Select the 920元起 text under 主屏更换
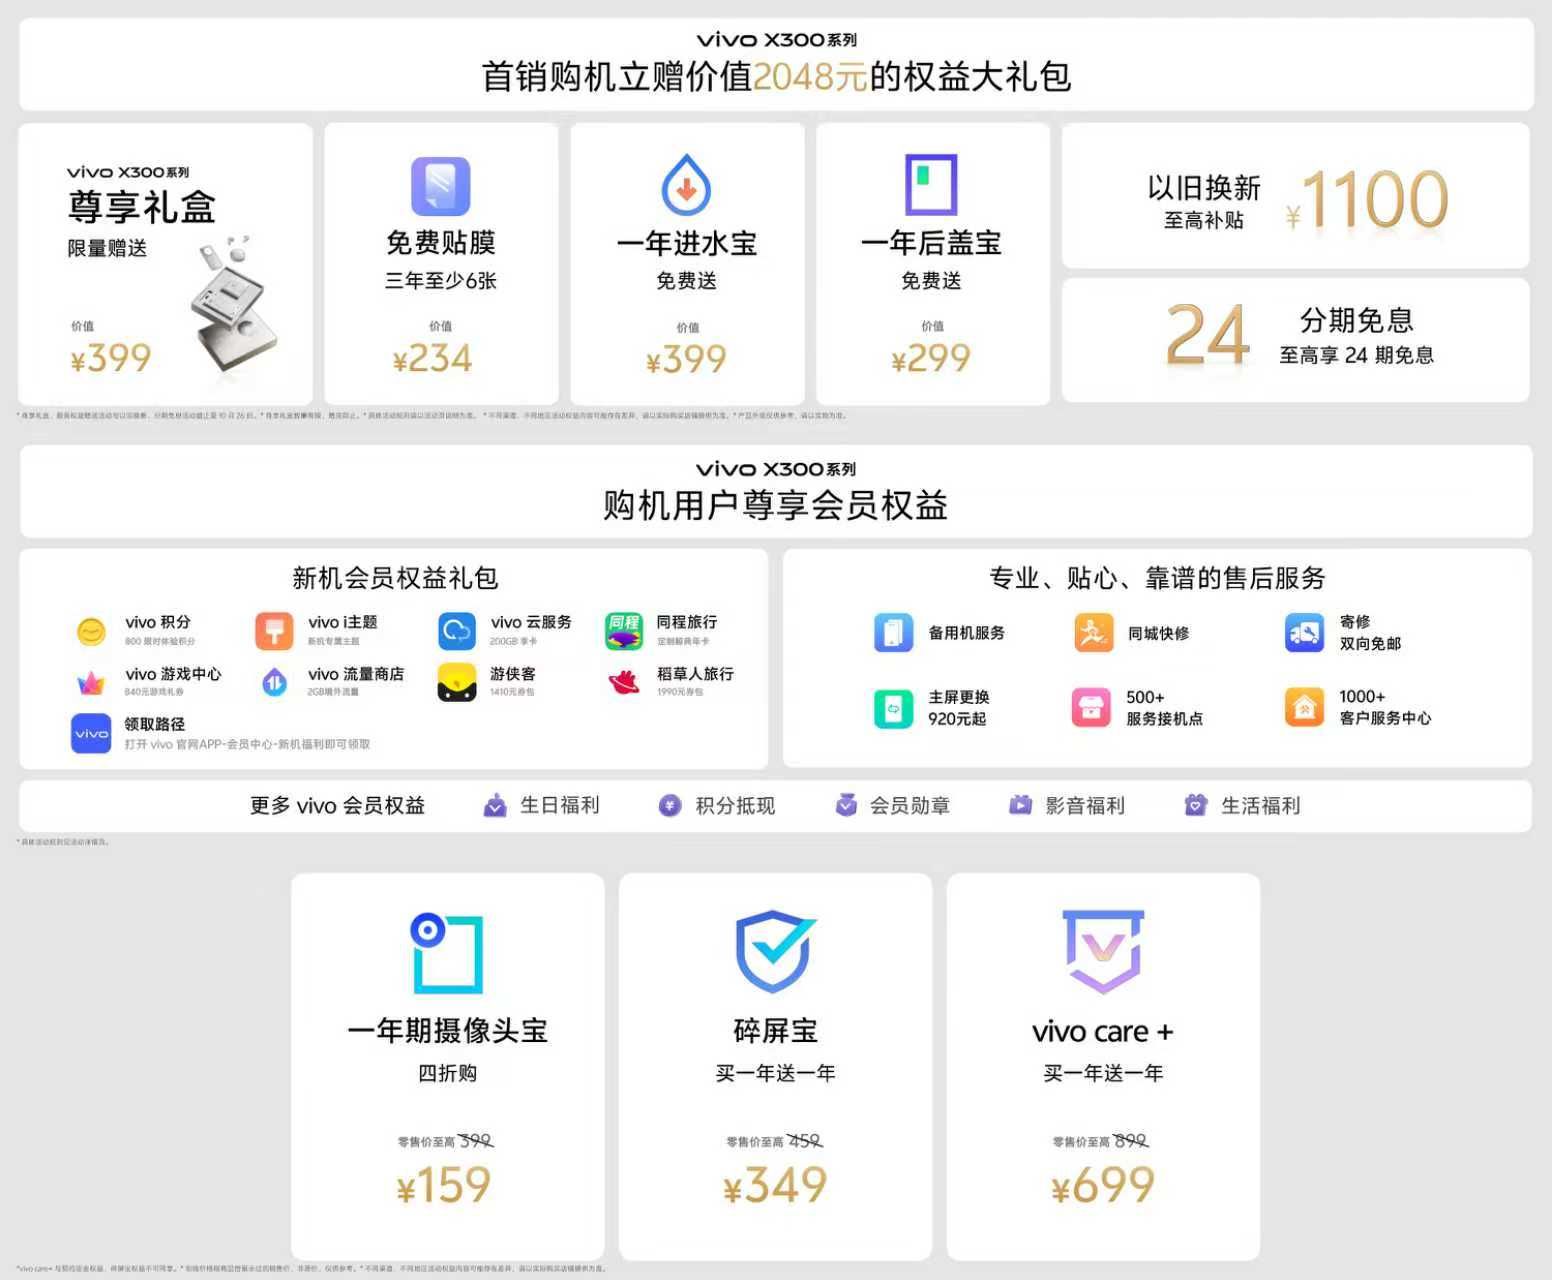This screenshot has width=1552, height=1280. coord(957,718)
